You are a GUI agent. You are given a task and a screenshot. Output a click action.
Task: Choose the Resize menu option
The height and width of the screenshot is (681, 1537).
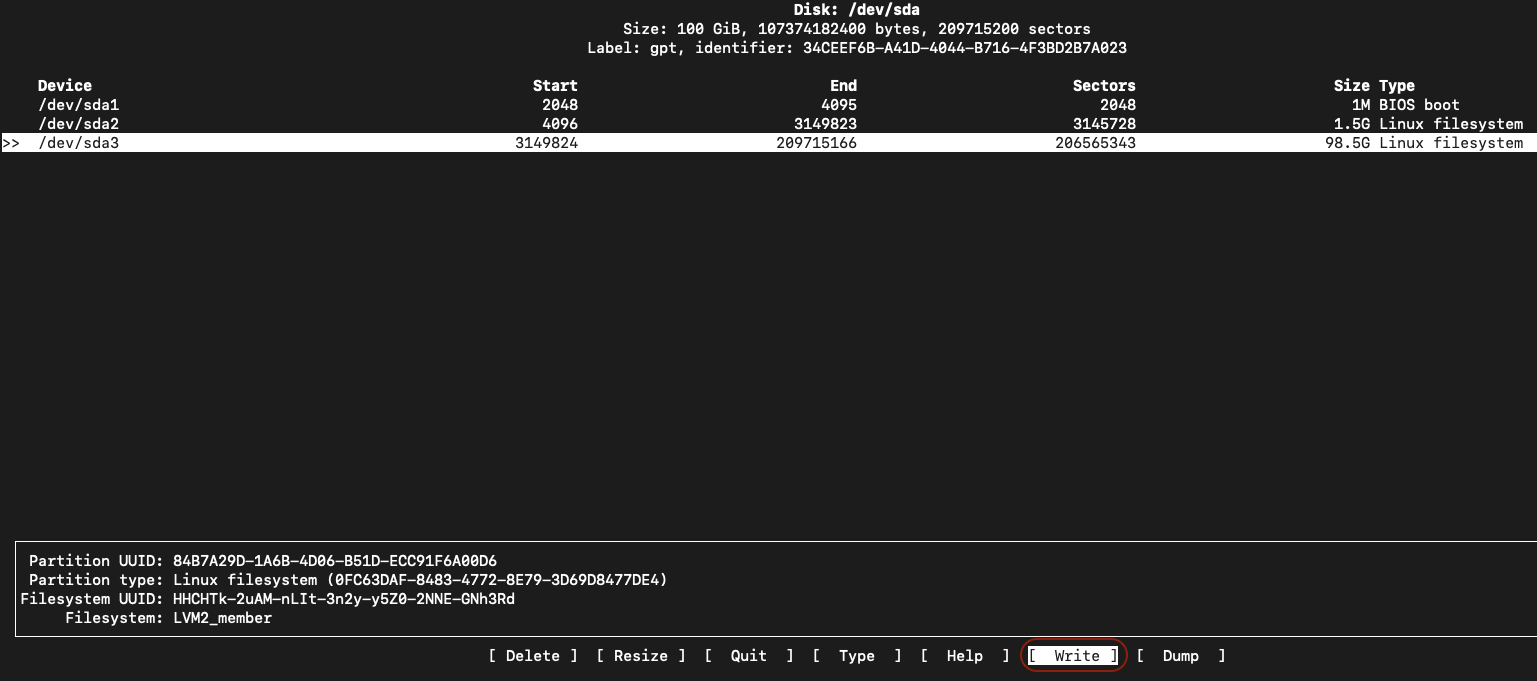click(x=640, y=656)
